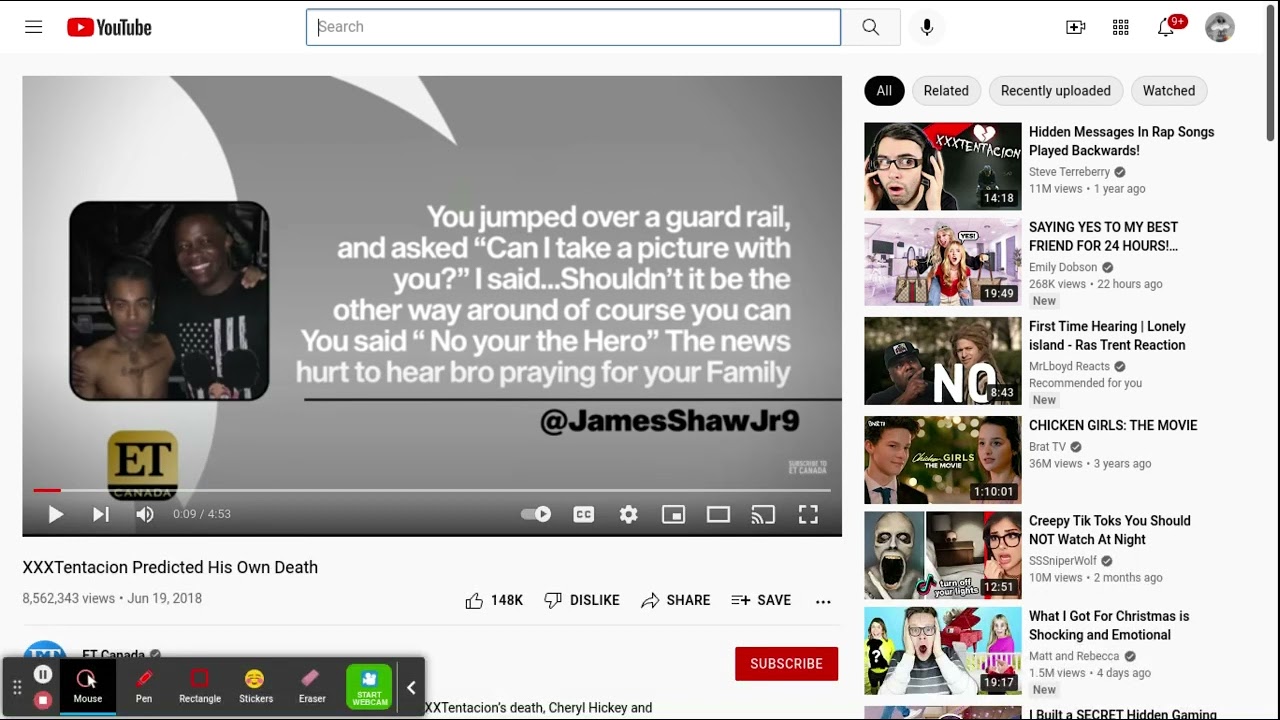Open Emily Dobson channel name
Viewport: 1280px width, 720px height.
(x=1063, y=268)
